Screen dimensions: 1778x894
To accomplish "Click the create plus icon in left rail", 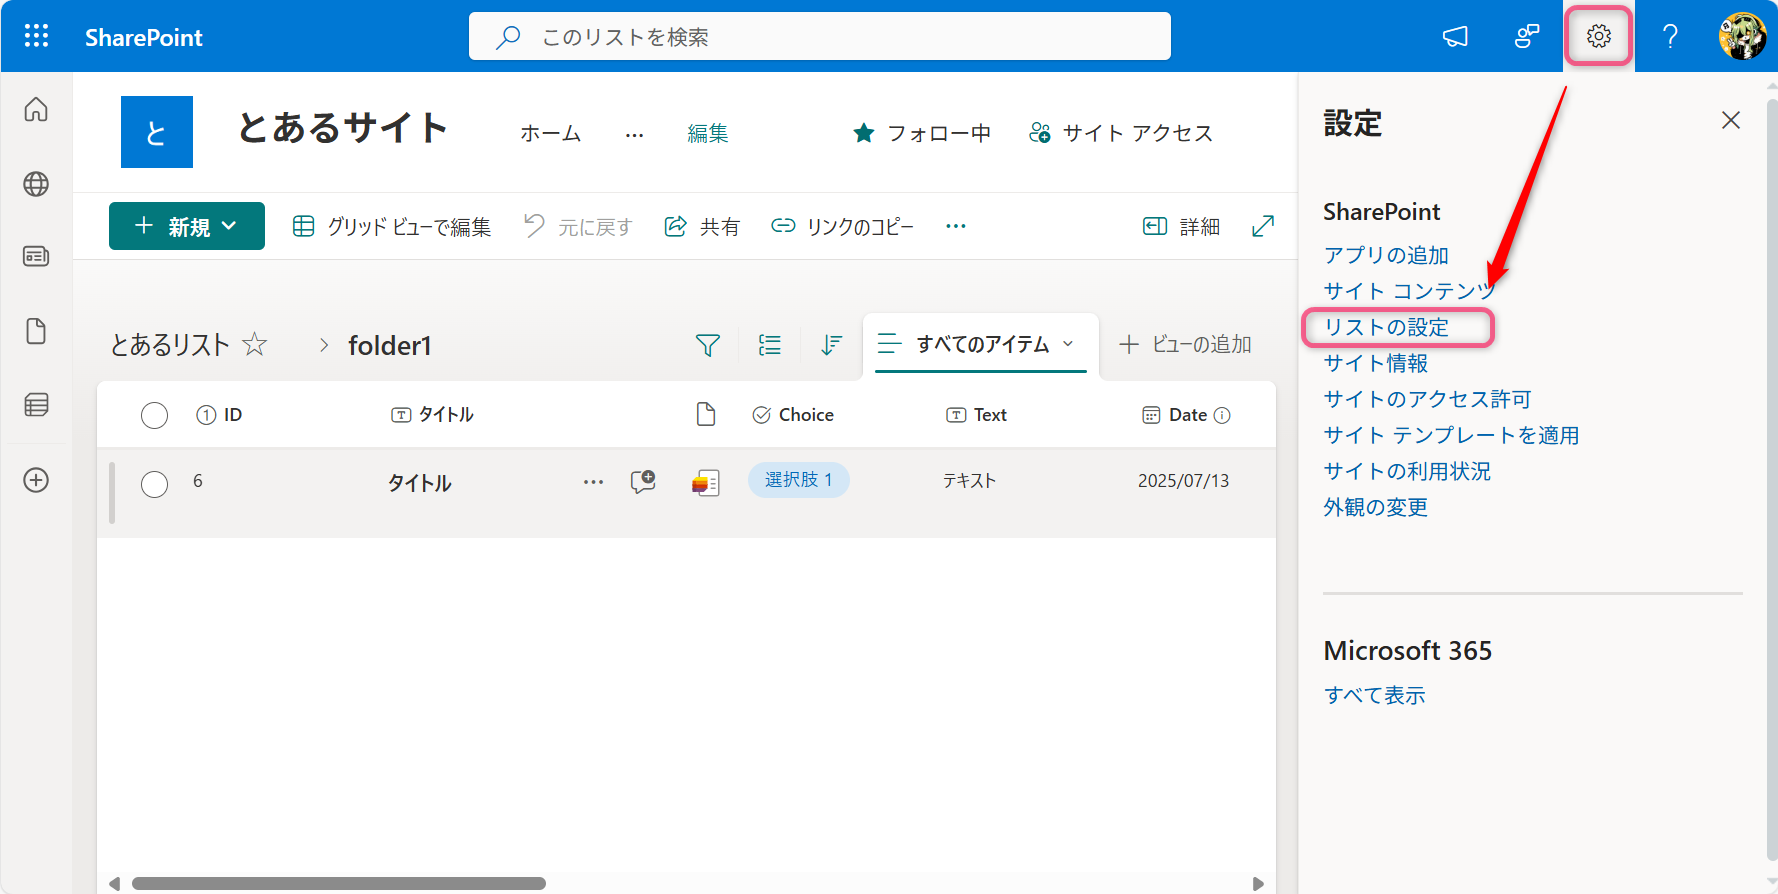I will pyautogui.click(x=36, y=480).
